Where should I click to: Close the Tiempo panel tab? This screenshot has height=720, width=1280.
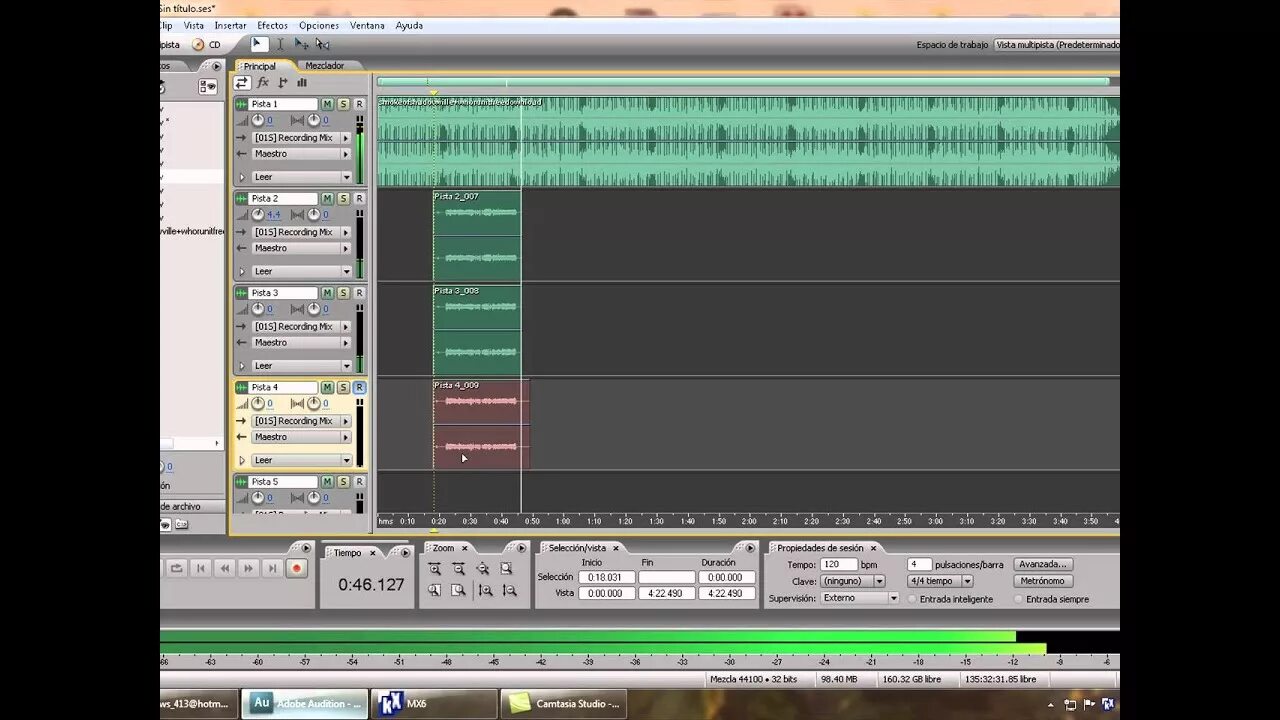point(372,552)
